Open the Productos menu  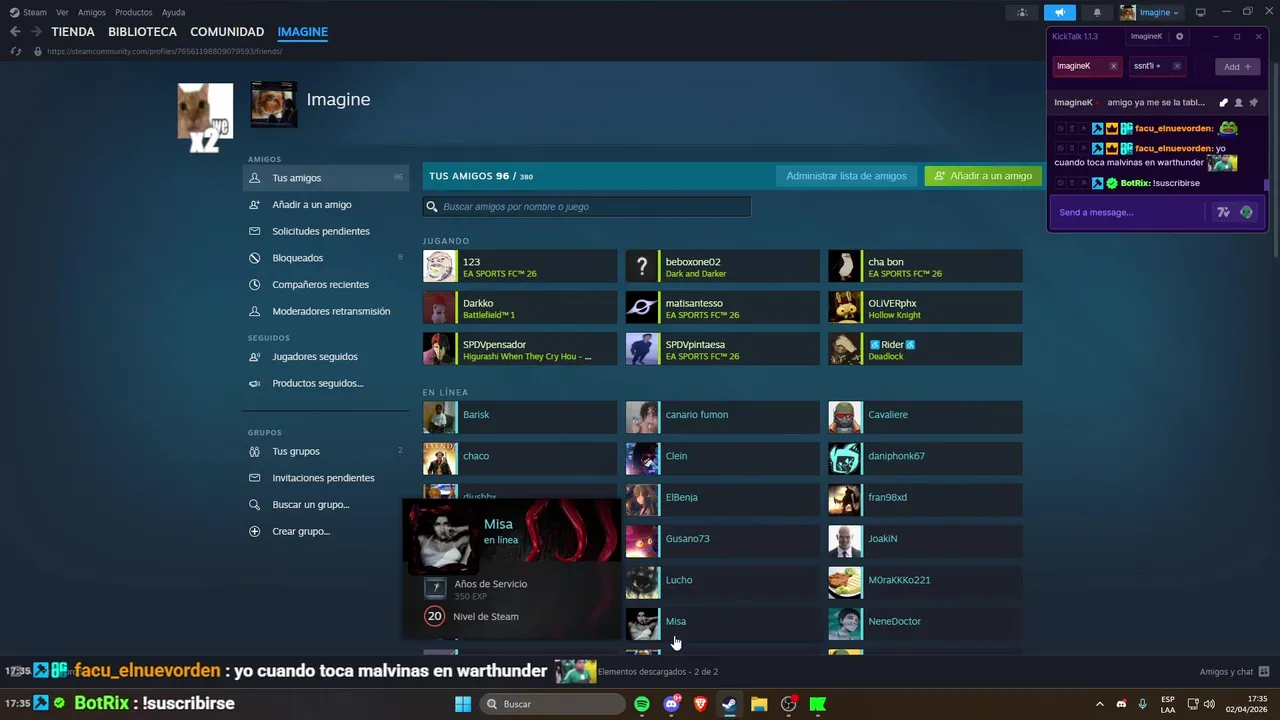[x=134, y=12]
